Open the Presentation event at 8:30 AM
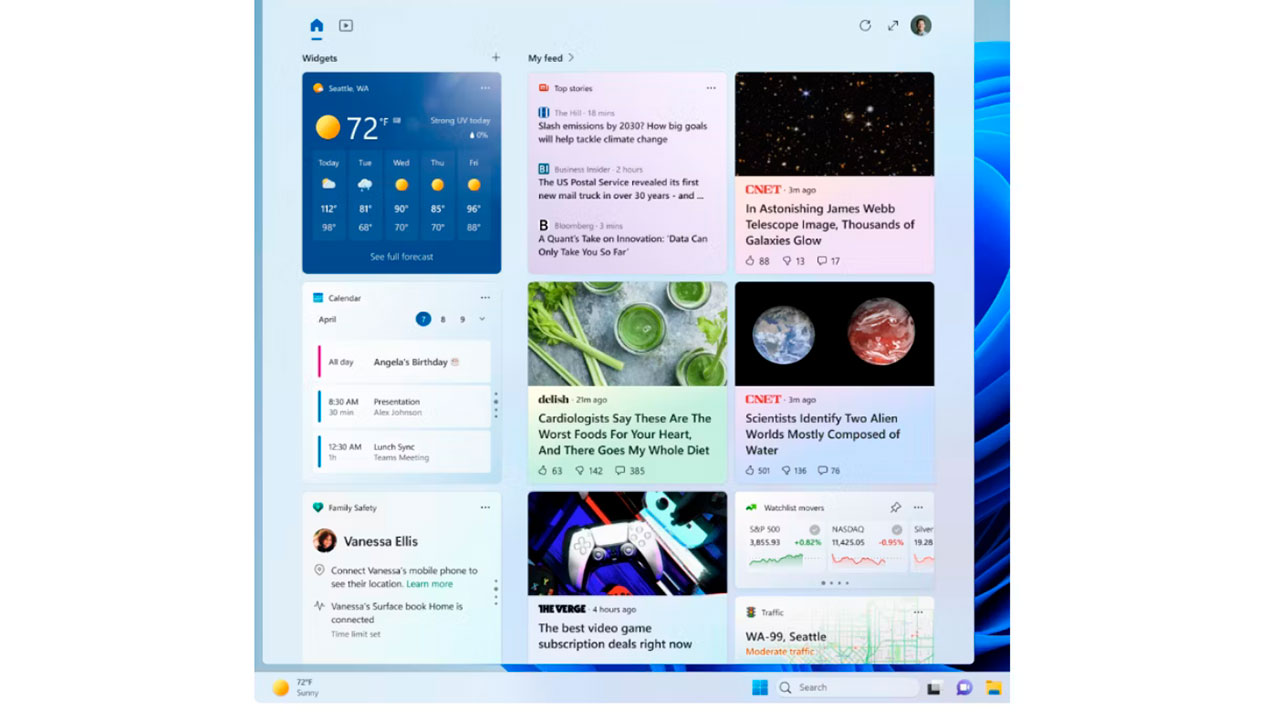The image size is (1280, 720). (404, 407)
